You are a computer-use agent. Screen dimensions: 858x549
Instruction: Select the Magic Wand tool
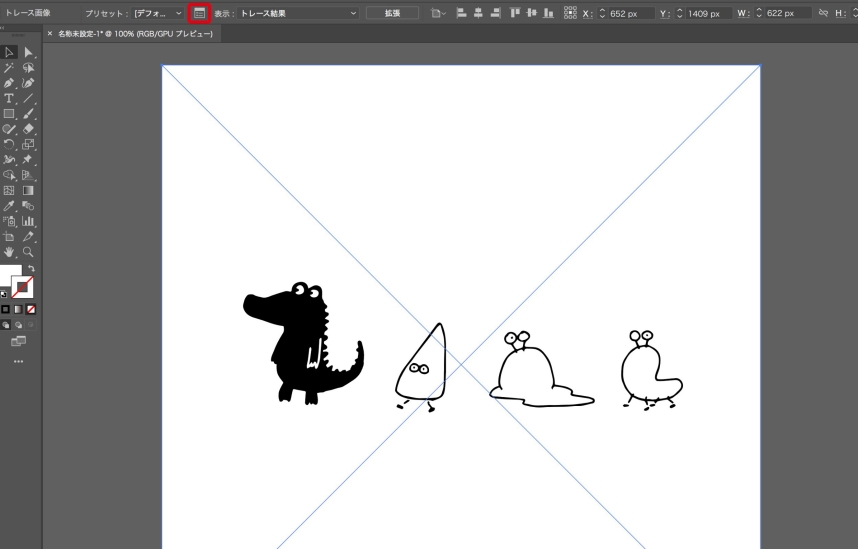click(9, 67)
